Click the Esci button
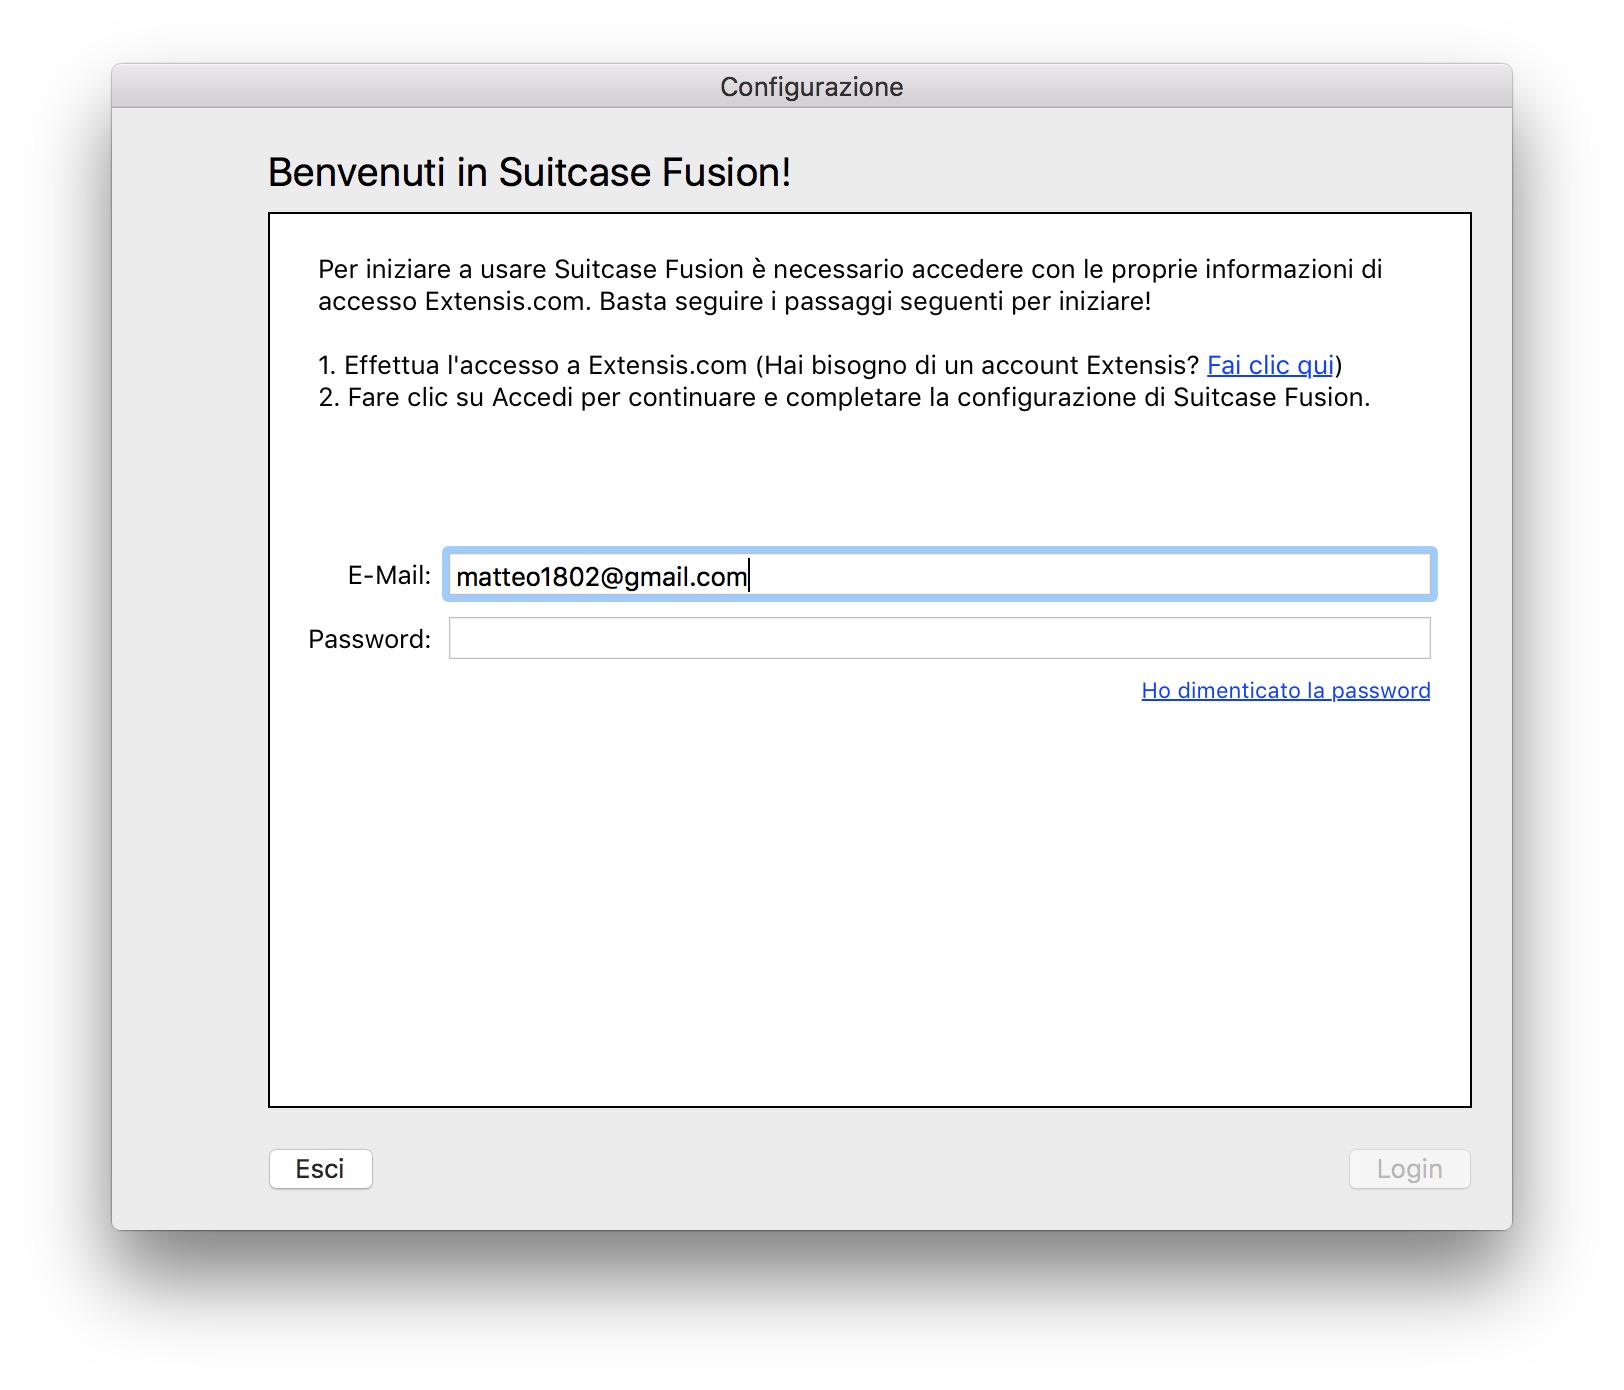 (x=320, y=1169)
